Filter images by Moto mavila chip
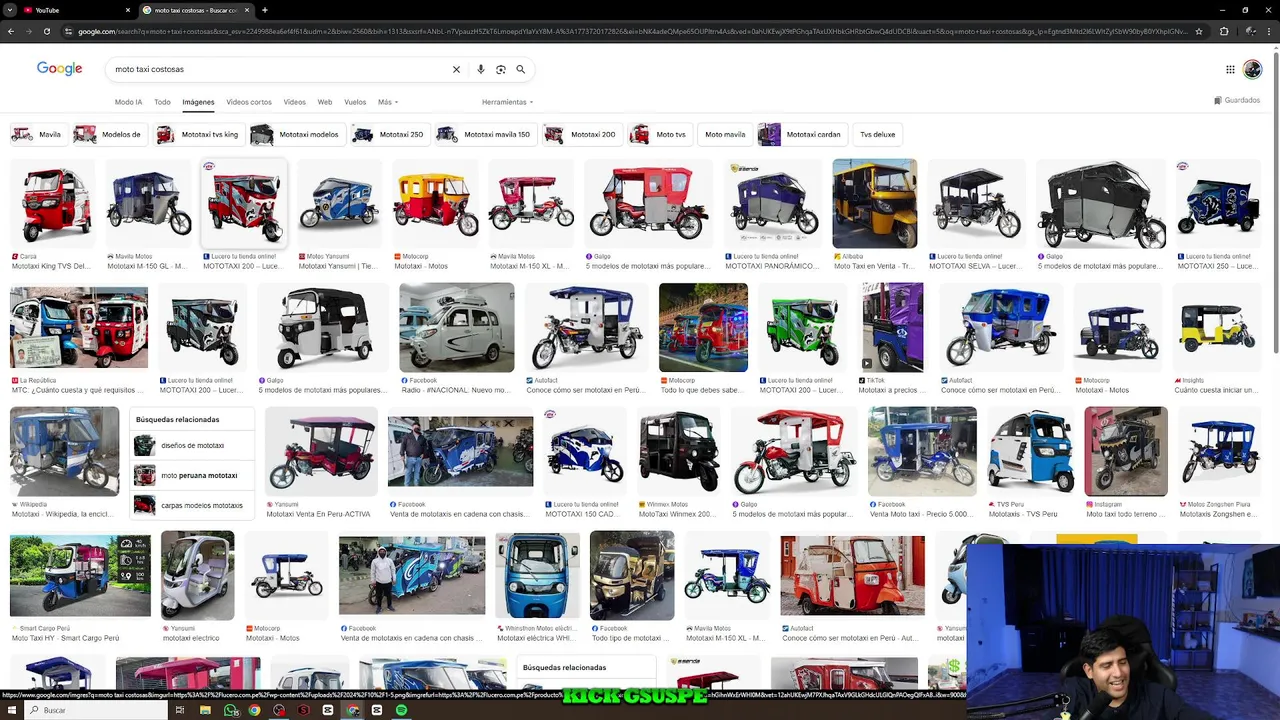1280x720 pixels. (725, 134)
